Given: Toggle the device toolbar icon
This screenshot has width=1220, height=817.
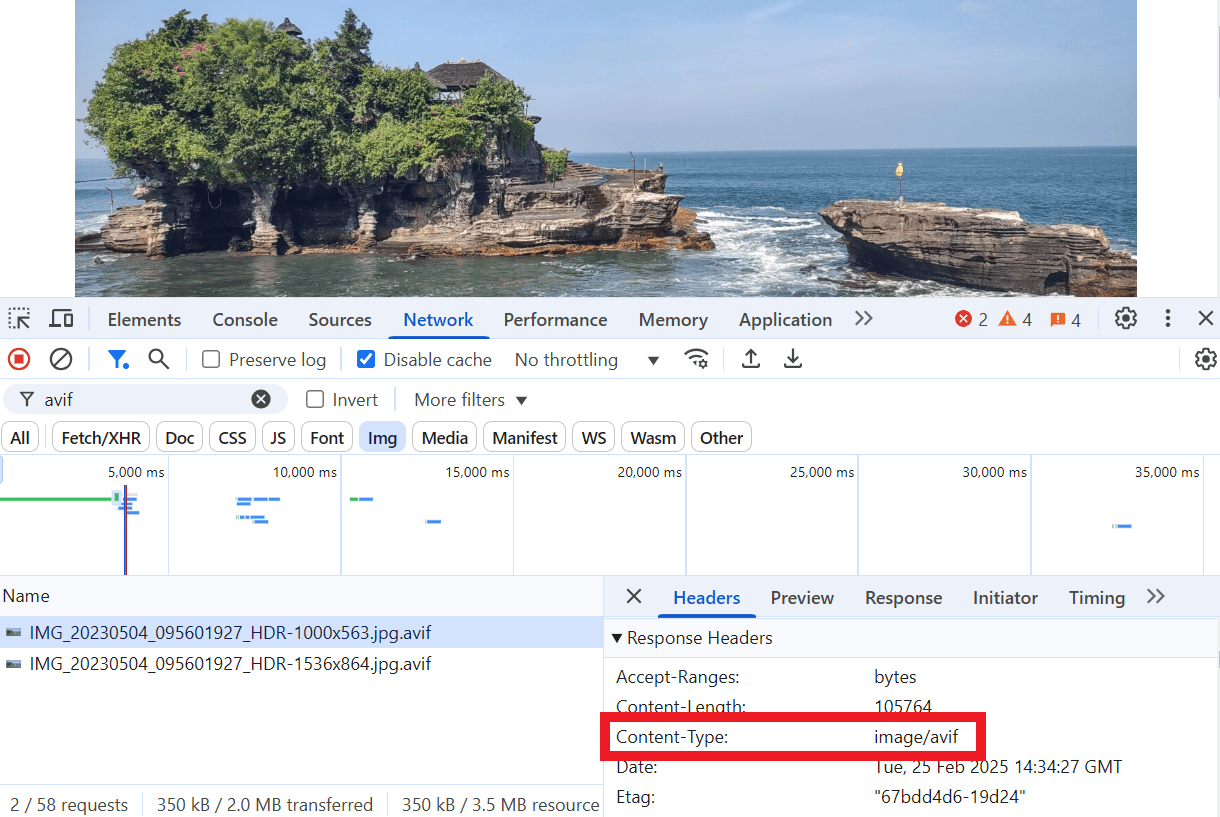Looking at the screenshot, I should (x=61, y=319).
